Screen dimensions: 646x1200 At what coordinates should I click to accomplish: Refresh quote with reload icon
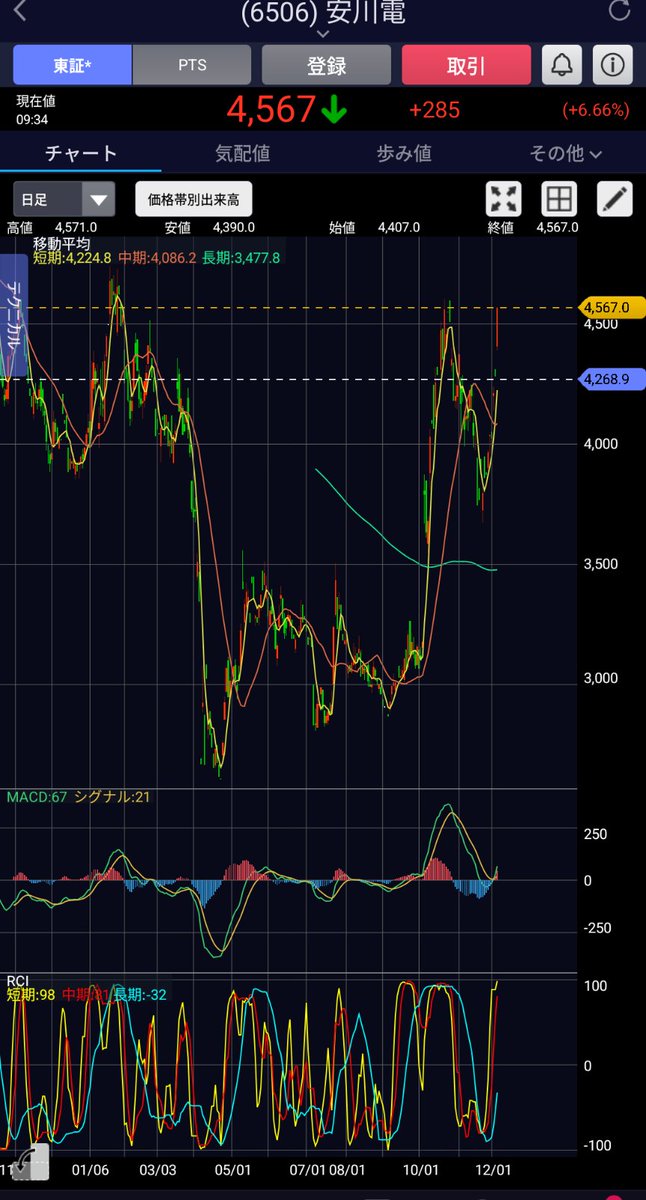coord(620,11)
